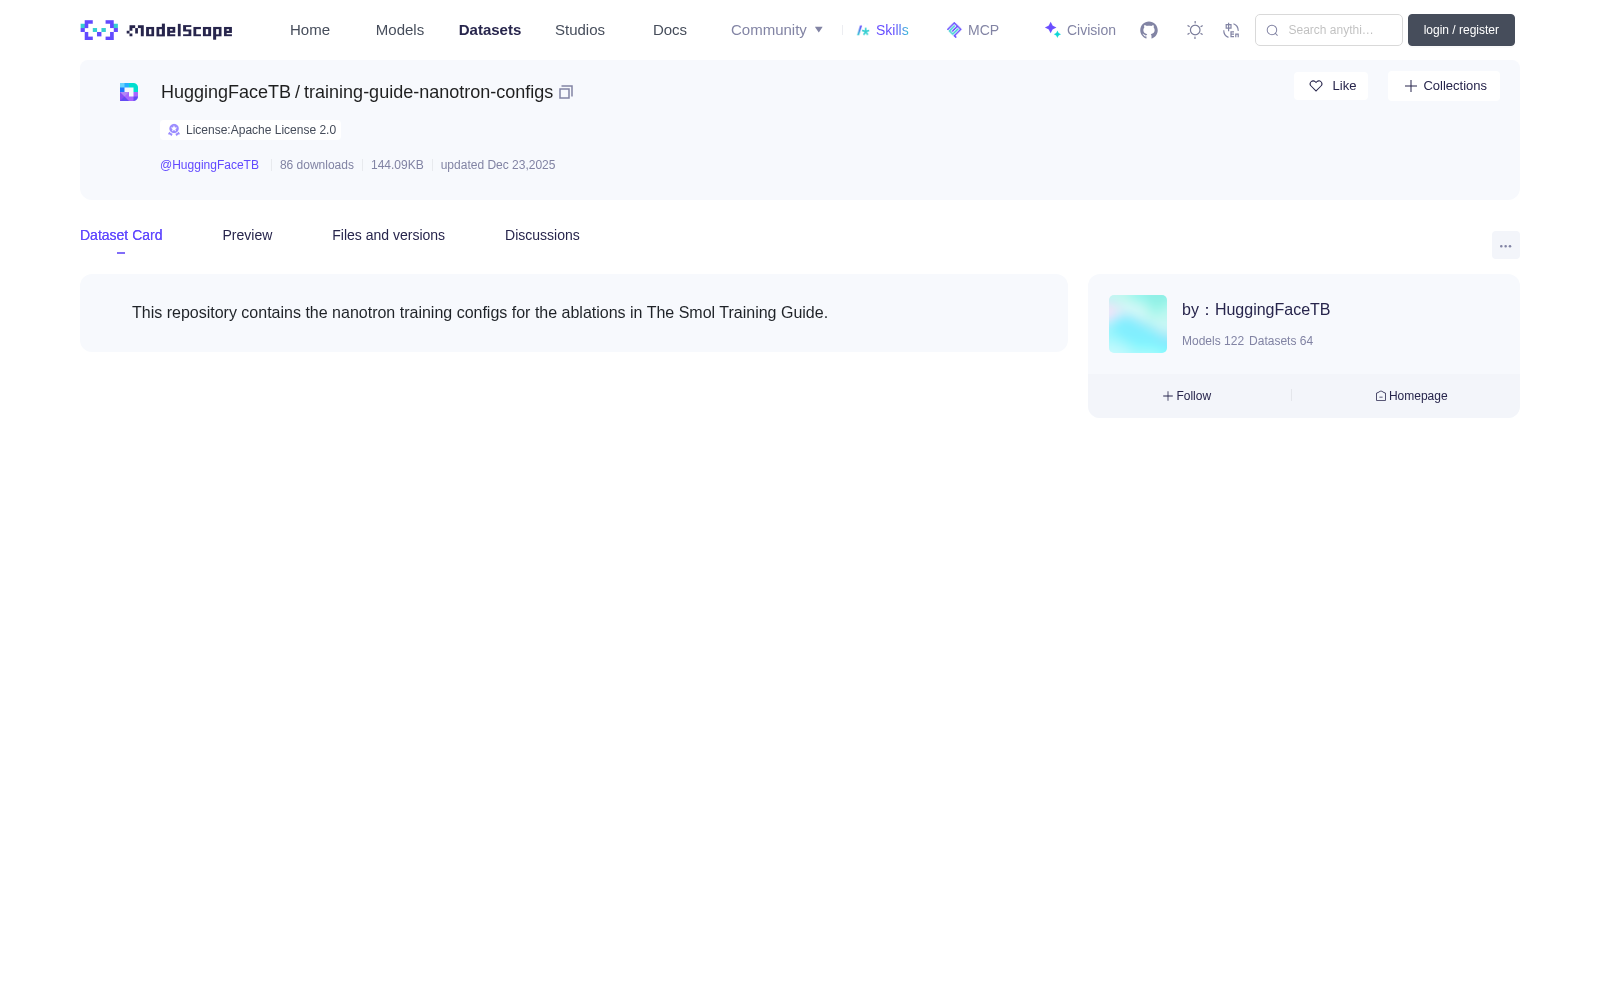Open the ModelScope logo homepage
This screenshot has width=1600, height=1000.
(156, 30)
